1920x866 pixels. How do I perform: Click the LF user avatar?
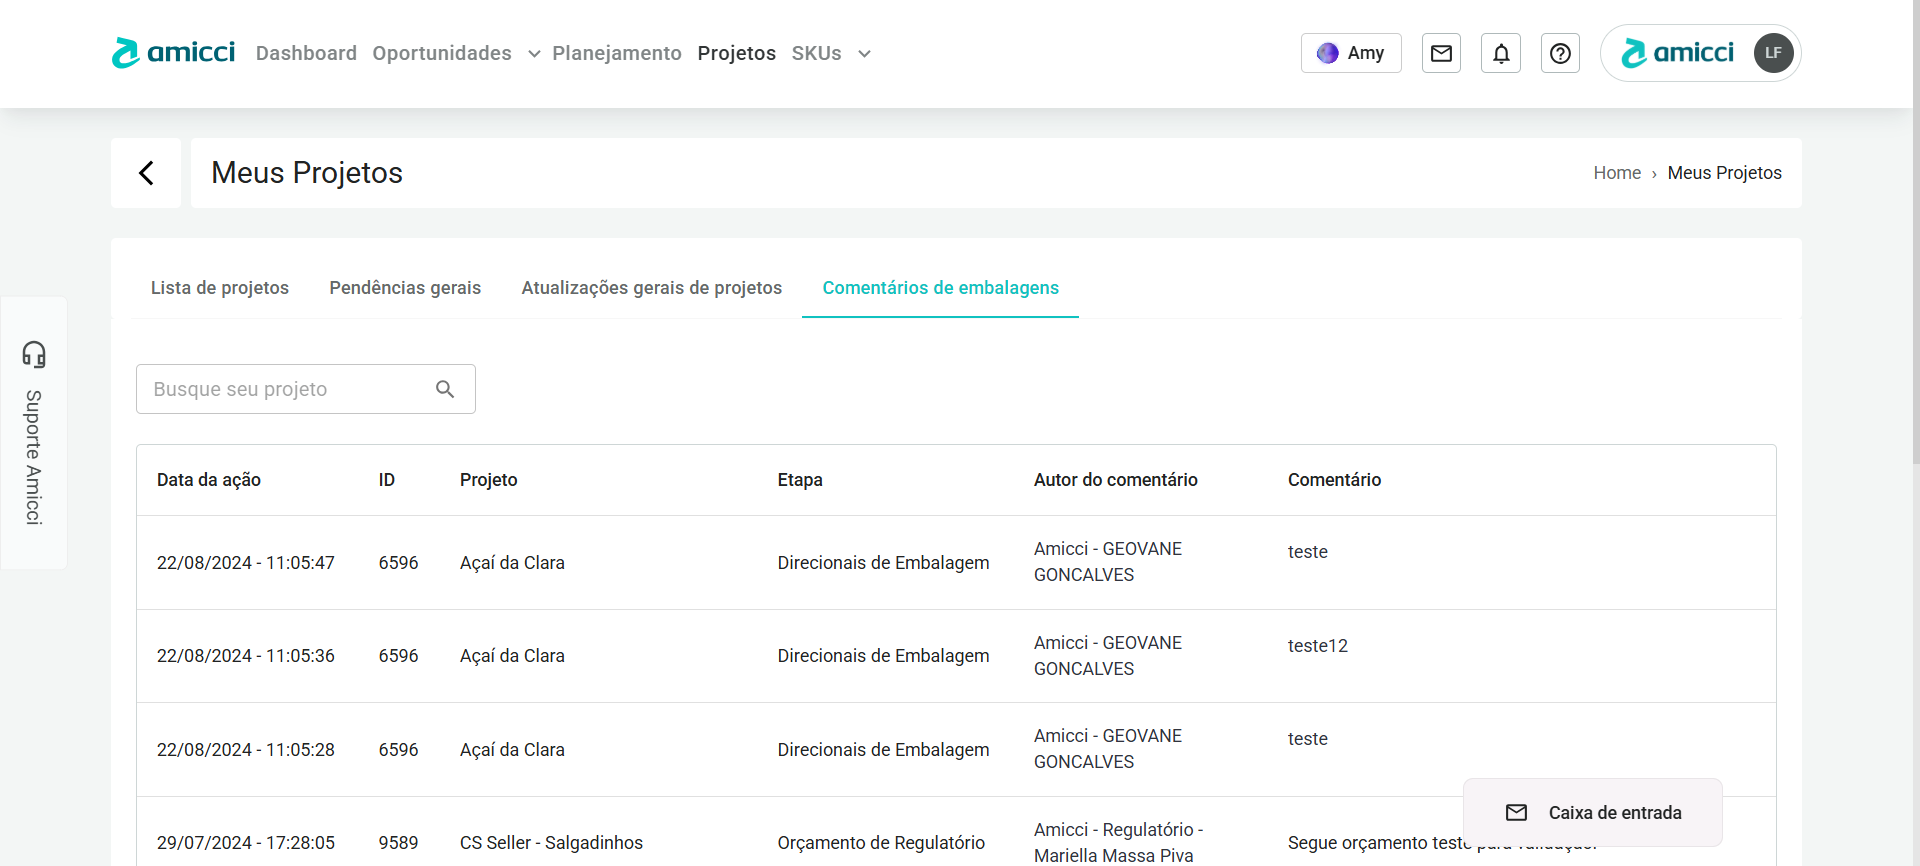click(x=1773, y=53)
